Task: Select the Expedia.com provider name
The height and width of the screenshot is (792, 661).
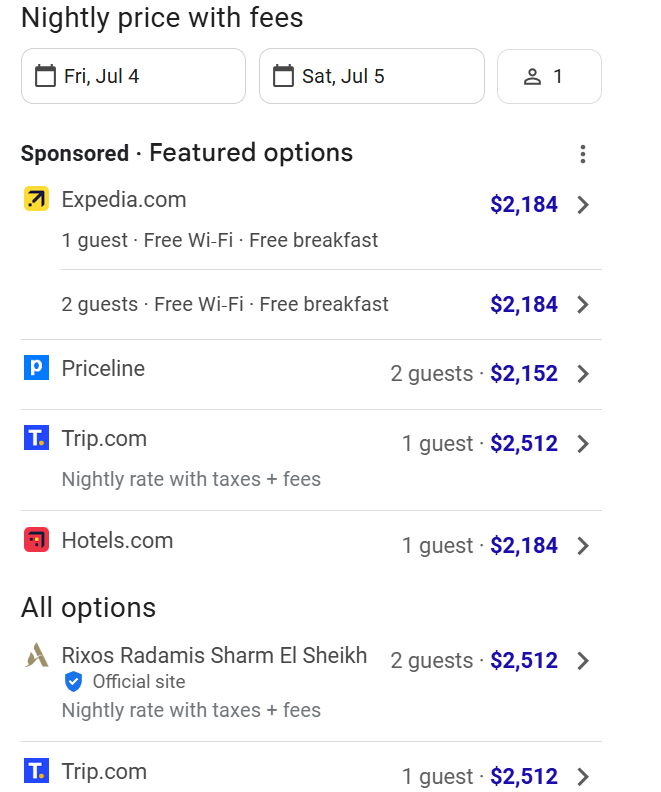Action: pyautogui.click(x=124, y=199)
